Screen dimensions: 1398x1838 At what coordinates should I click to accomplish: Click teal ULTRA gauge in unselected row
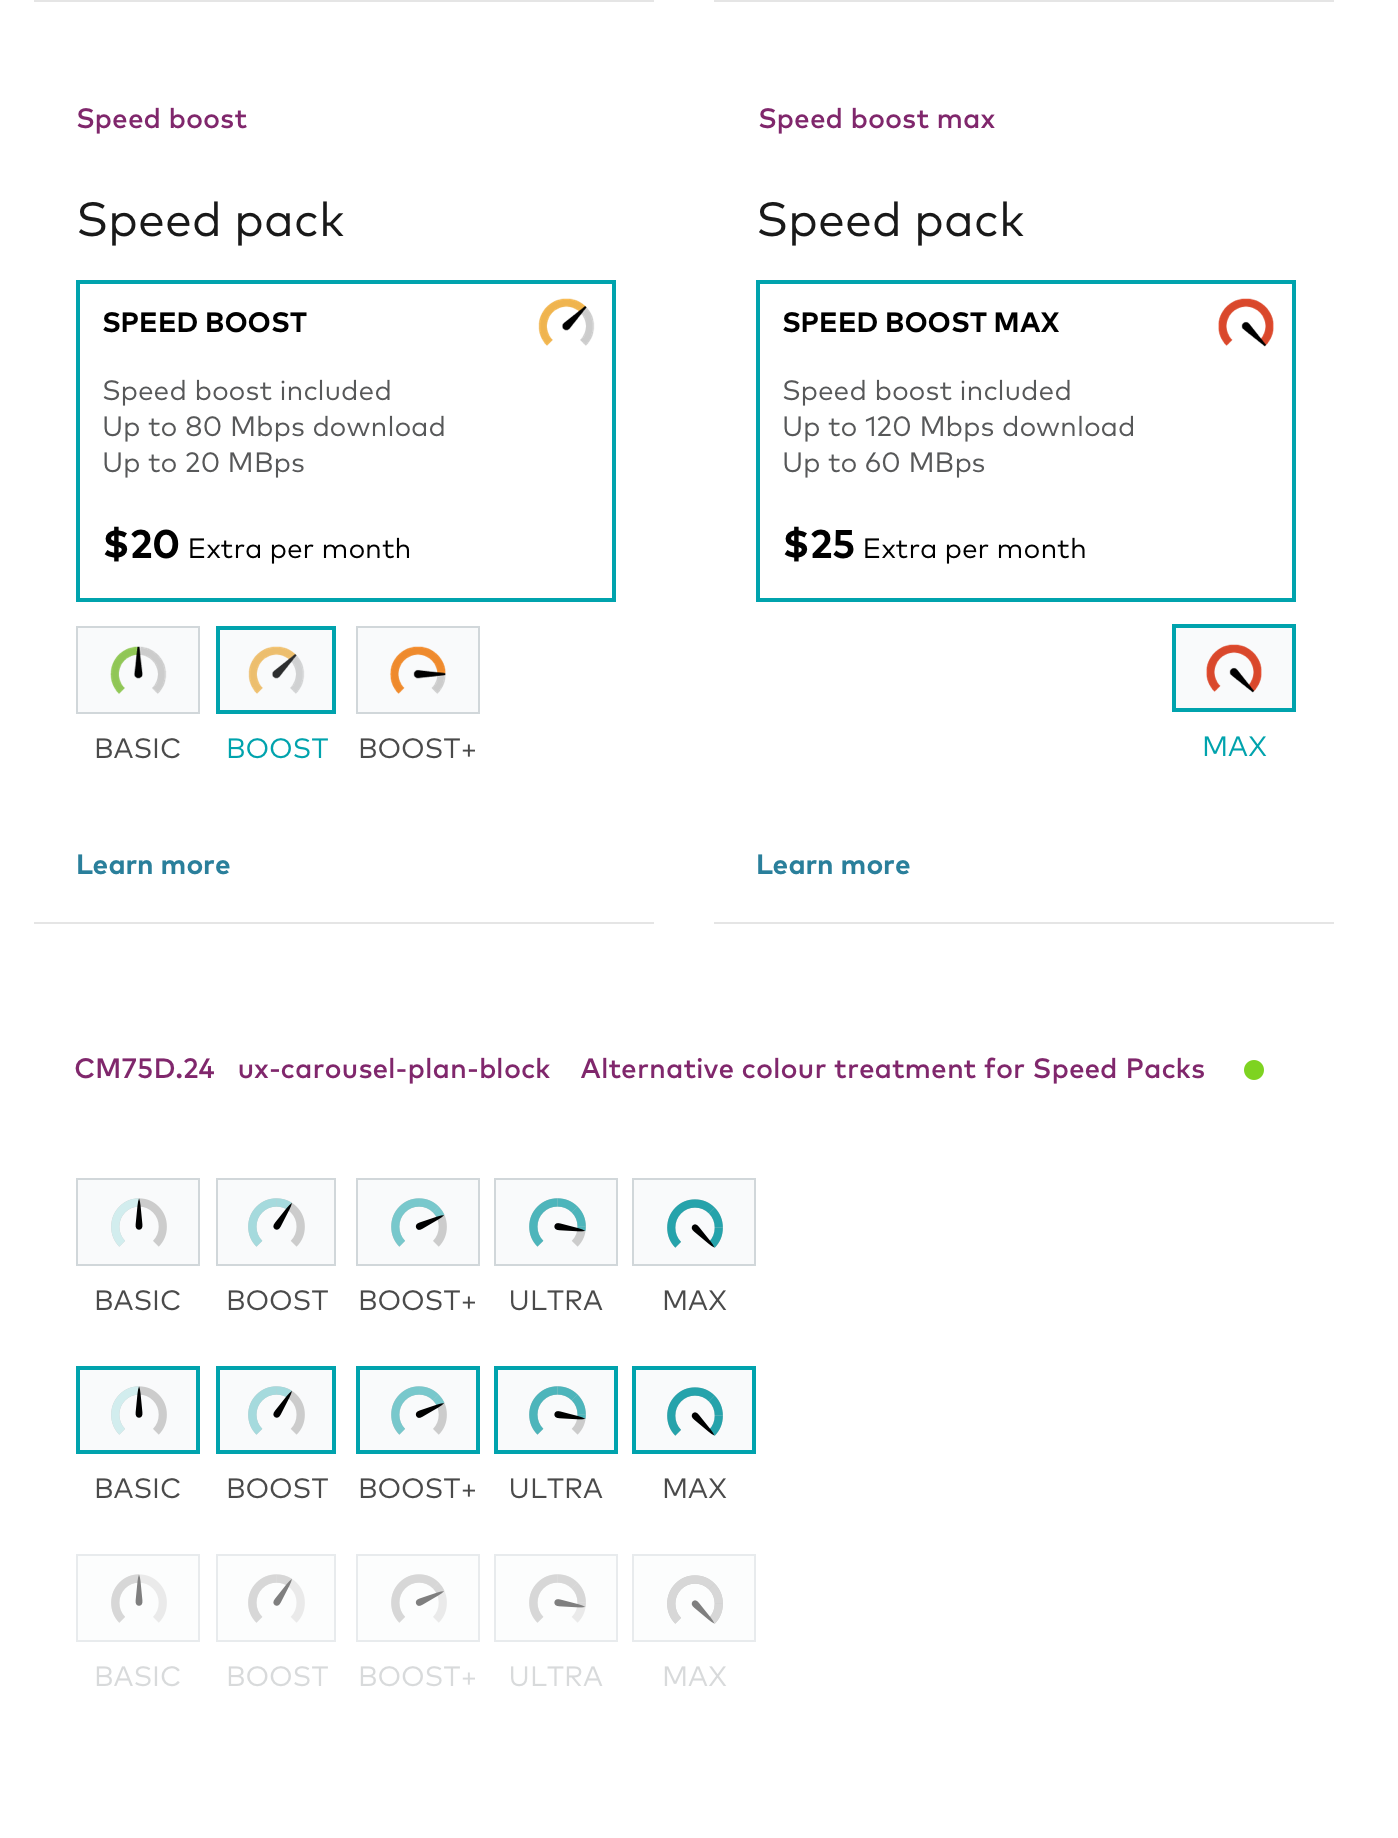pos(556,1222)
